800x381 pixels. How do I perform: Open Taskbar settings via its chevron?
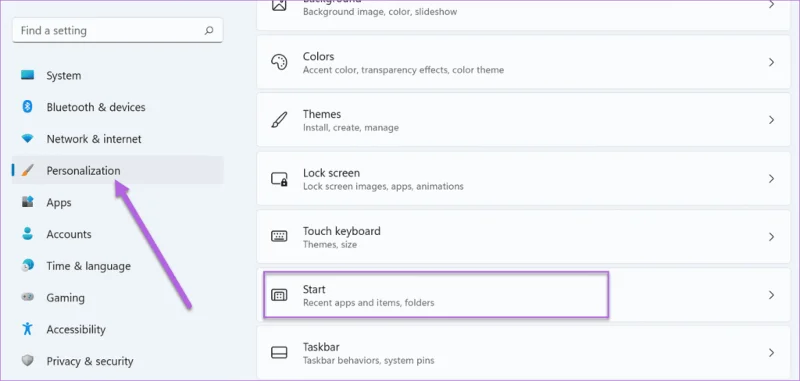[771, 352]
